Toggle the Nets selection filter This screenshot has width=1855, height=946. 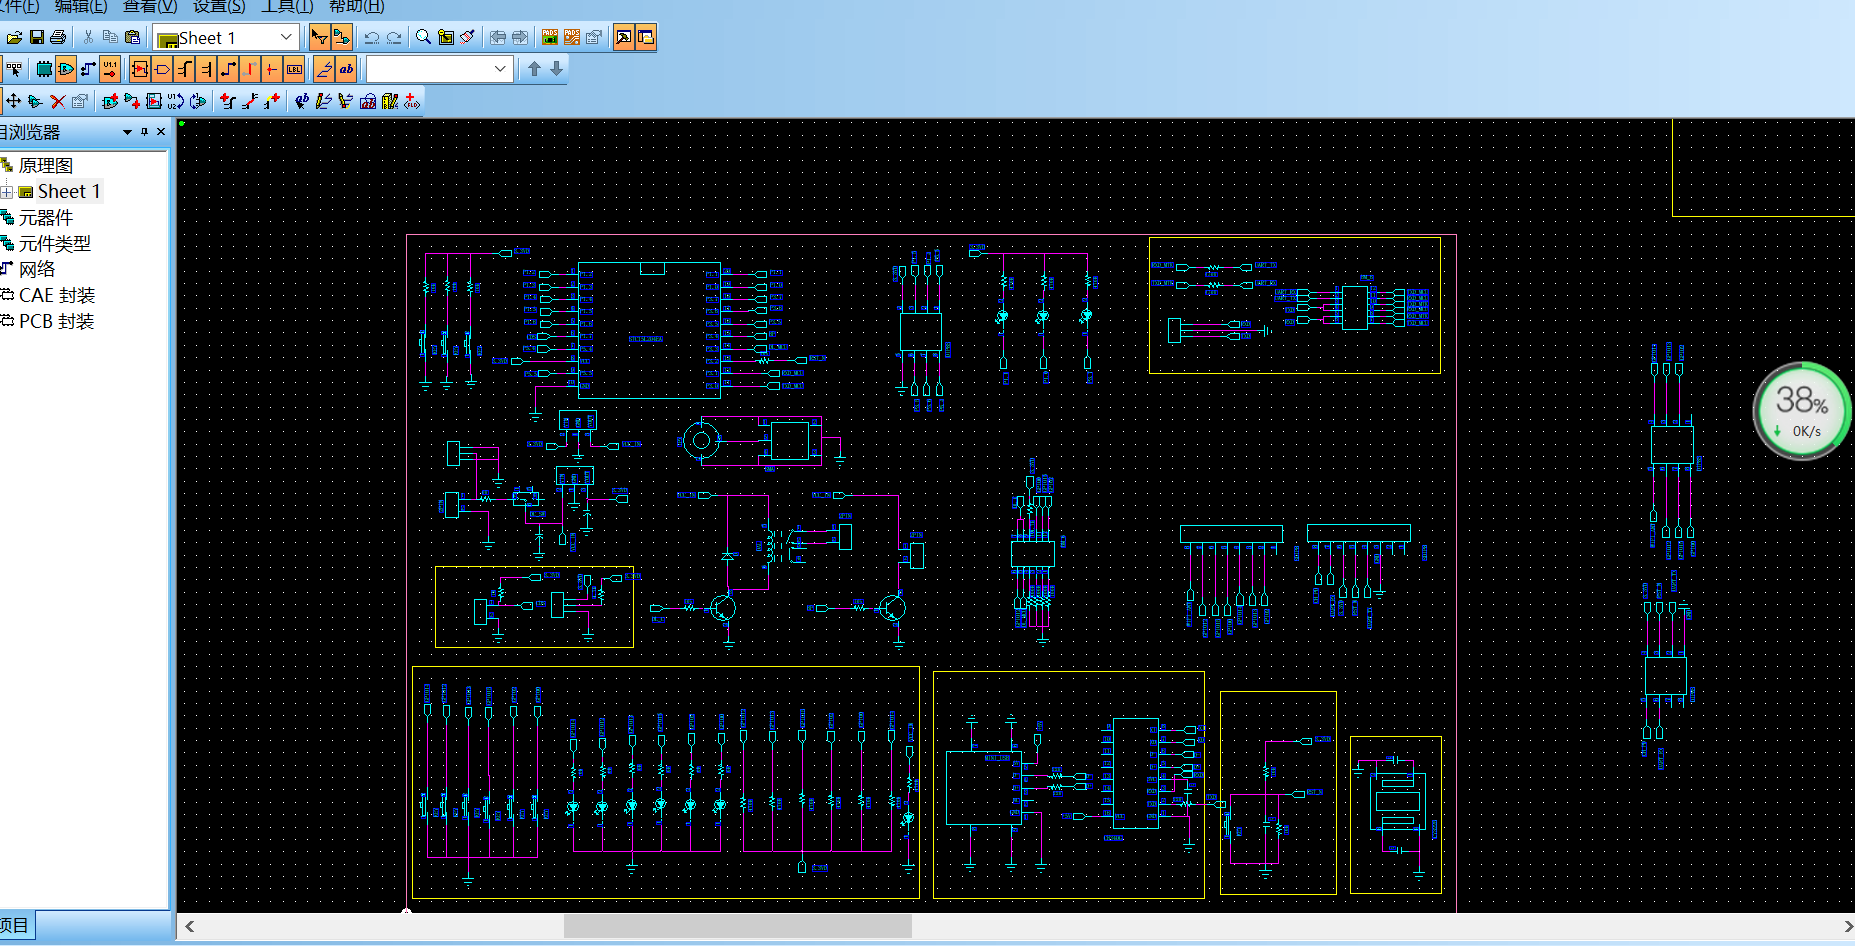point(88,69)
